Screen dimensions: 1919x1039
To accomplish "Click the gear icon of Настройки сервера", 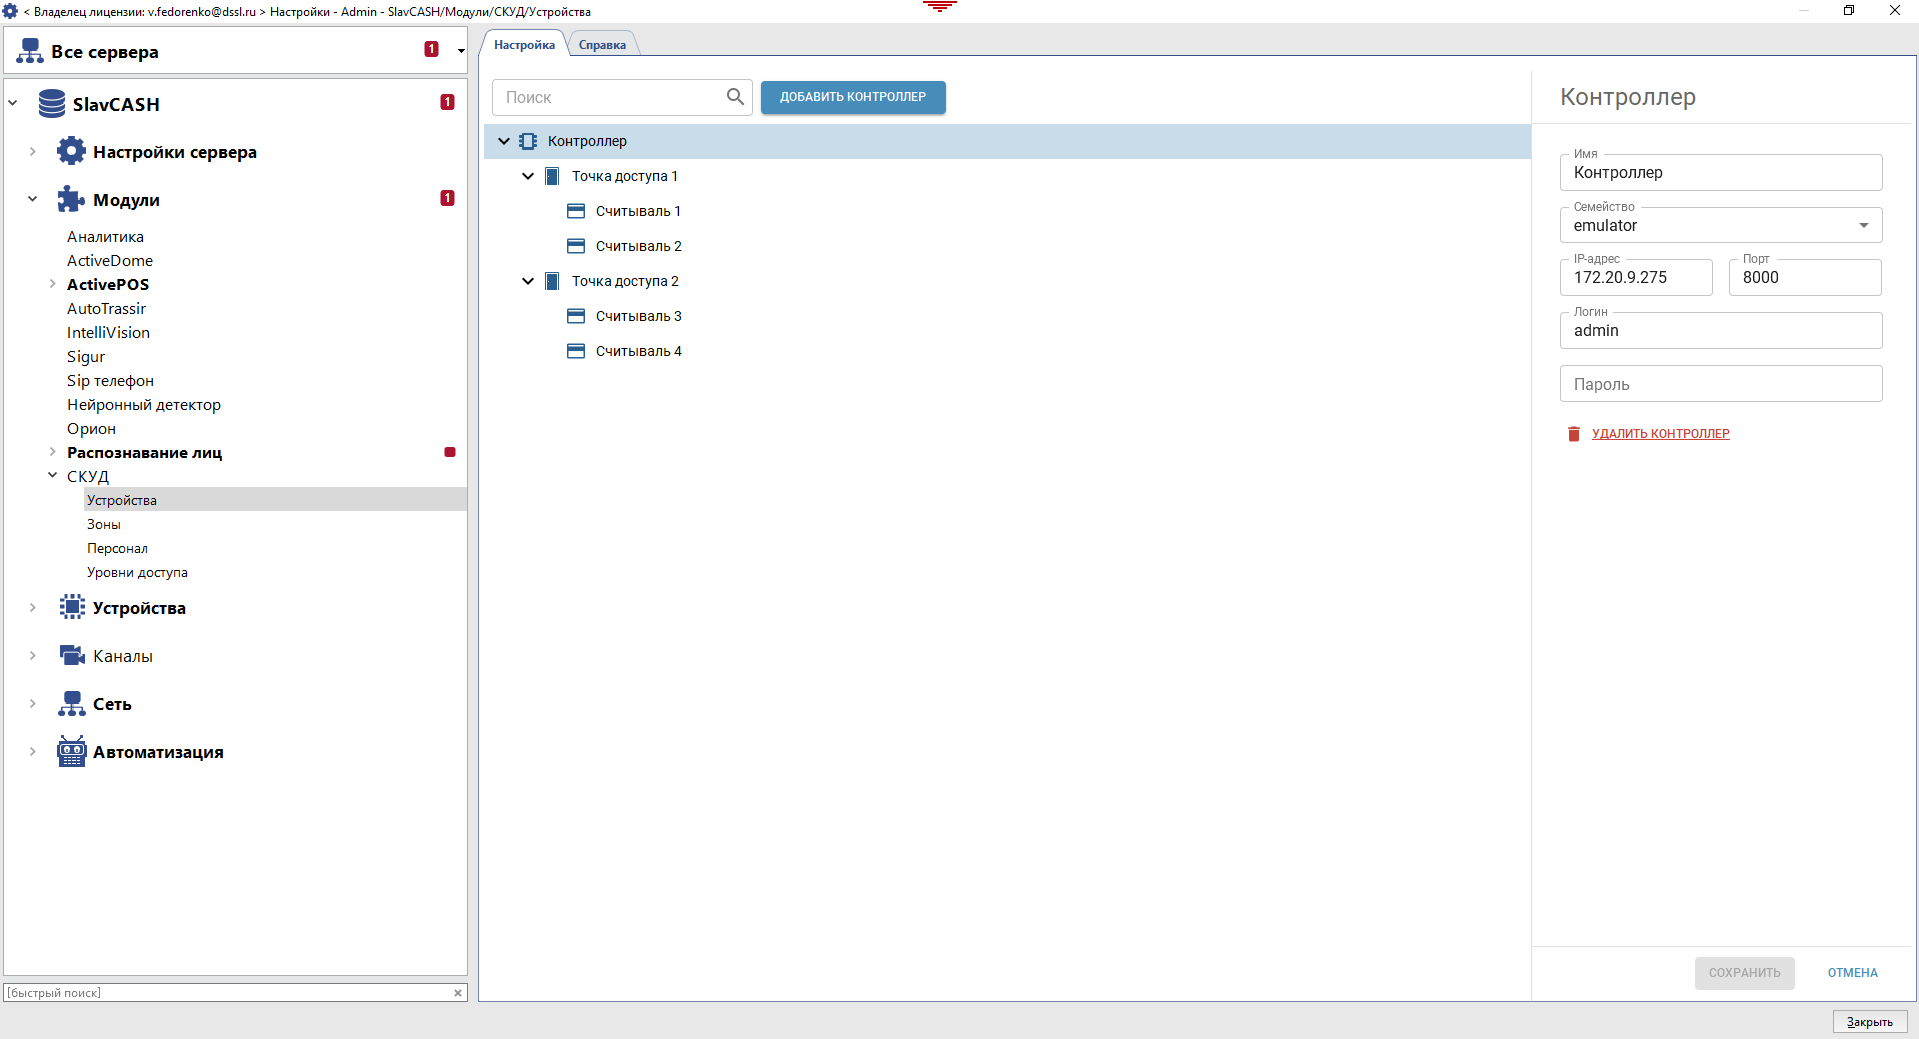I will 71,152.
